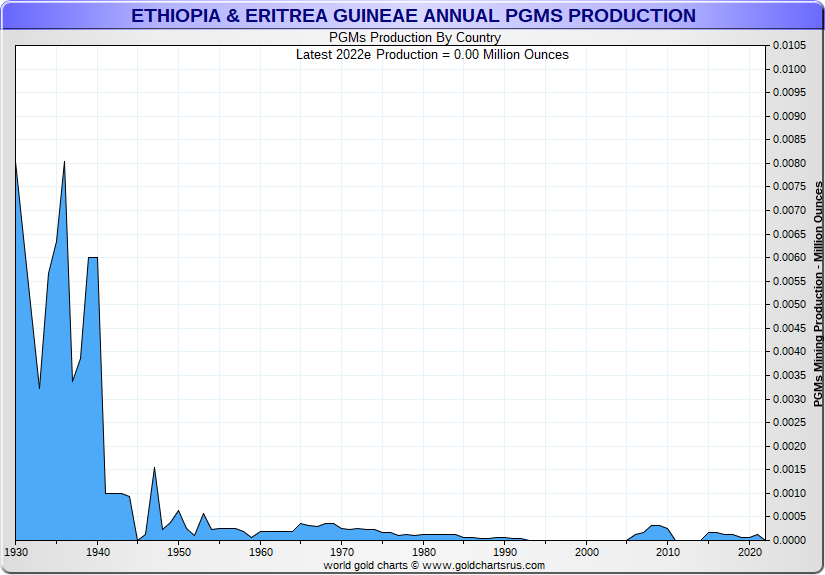
Task: Click the y-axis value 0.0090
Action: click(789, 116)
